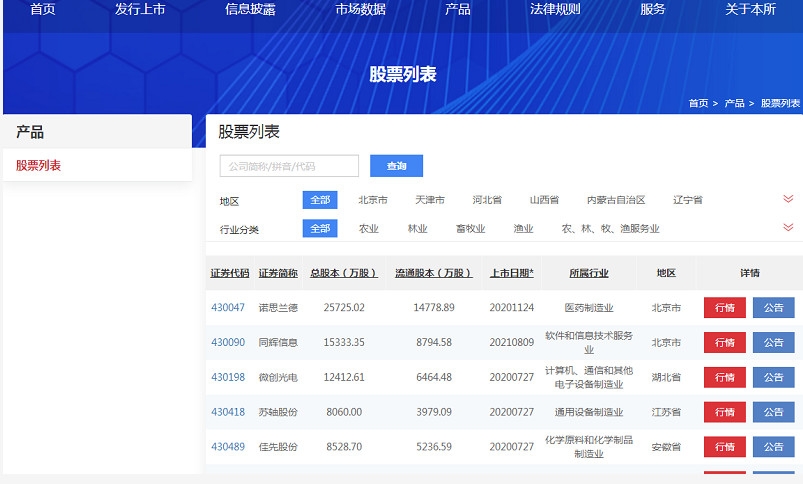Sort by 所属行业 column header

[x=589, y=273]
